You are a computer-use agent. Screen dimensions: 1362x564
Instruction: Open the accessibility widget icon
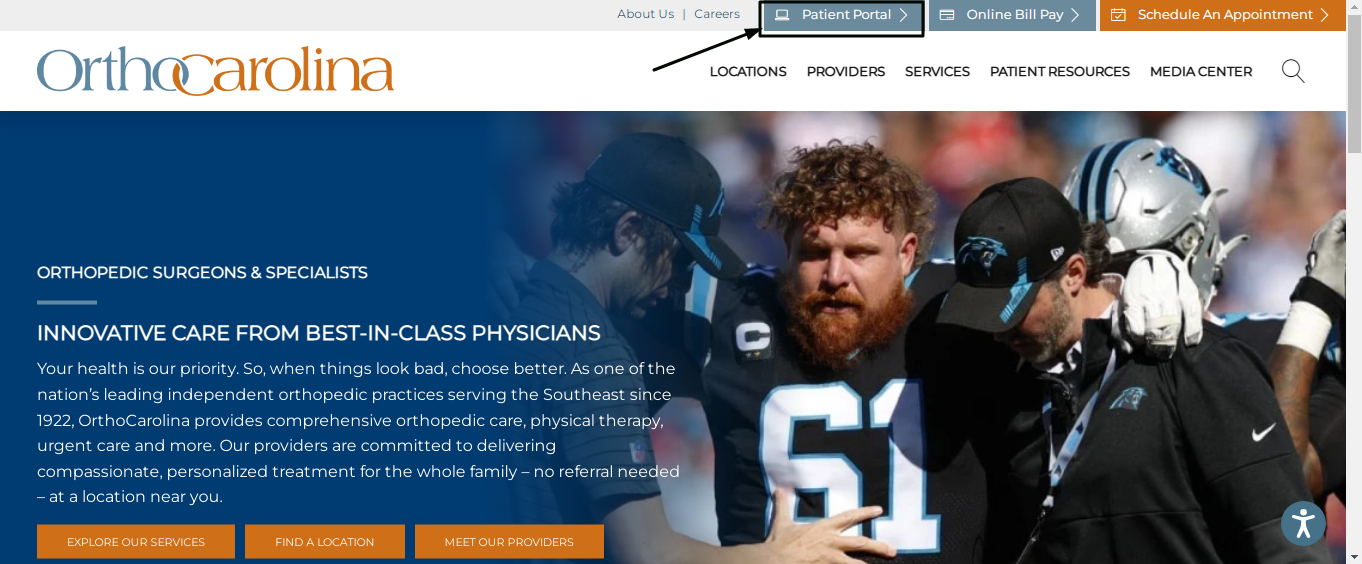[1303, 523]
